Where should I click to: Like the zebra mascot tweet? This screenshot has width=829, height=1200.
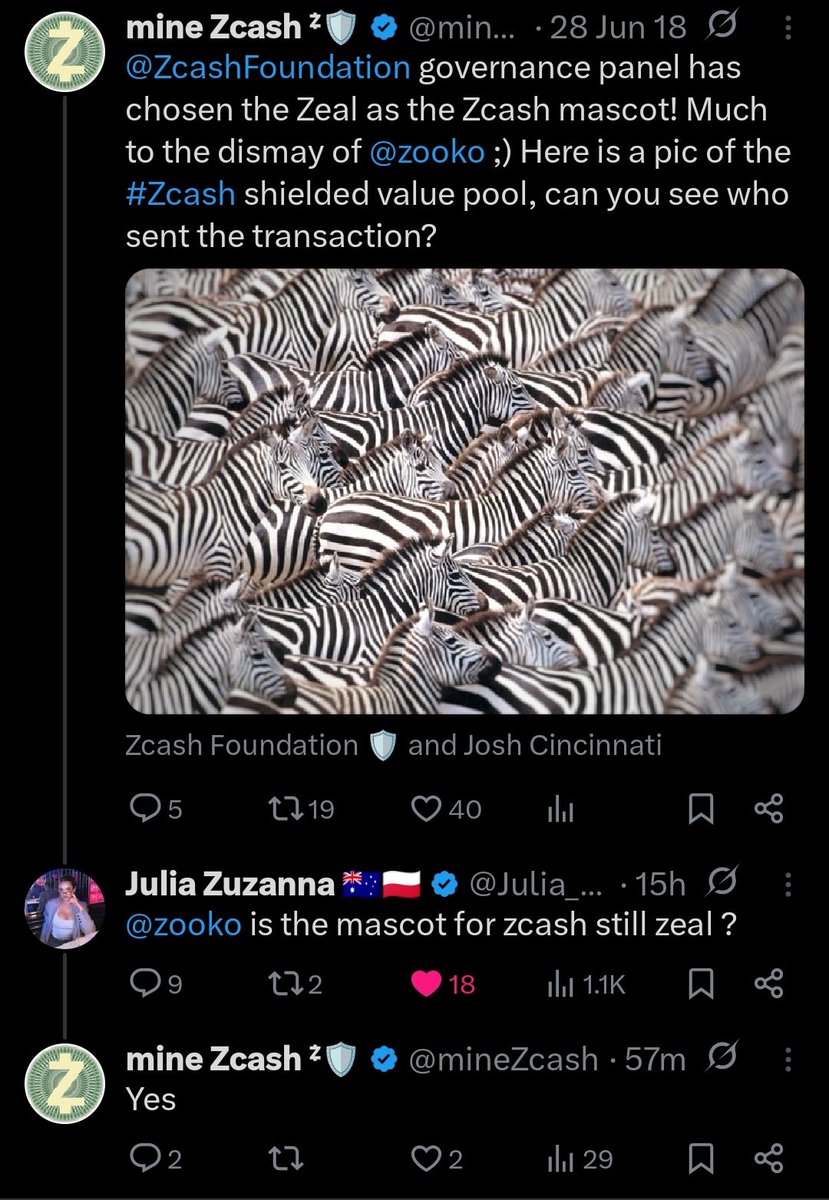428,808
